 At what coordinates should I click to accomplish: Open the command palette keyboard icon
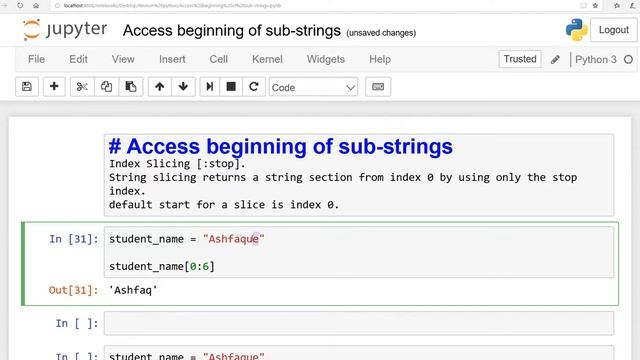(378, 87)
